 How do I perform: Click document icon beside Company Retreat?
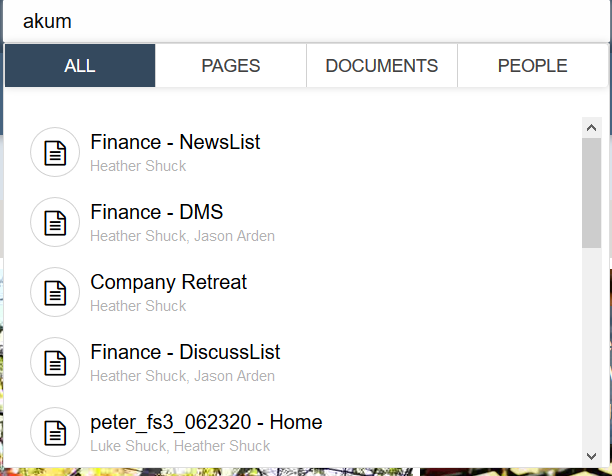click(55, 292)
